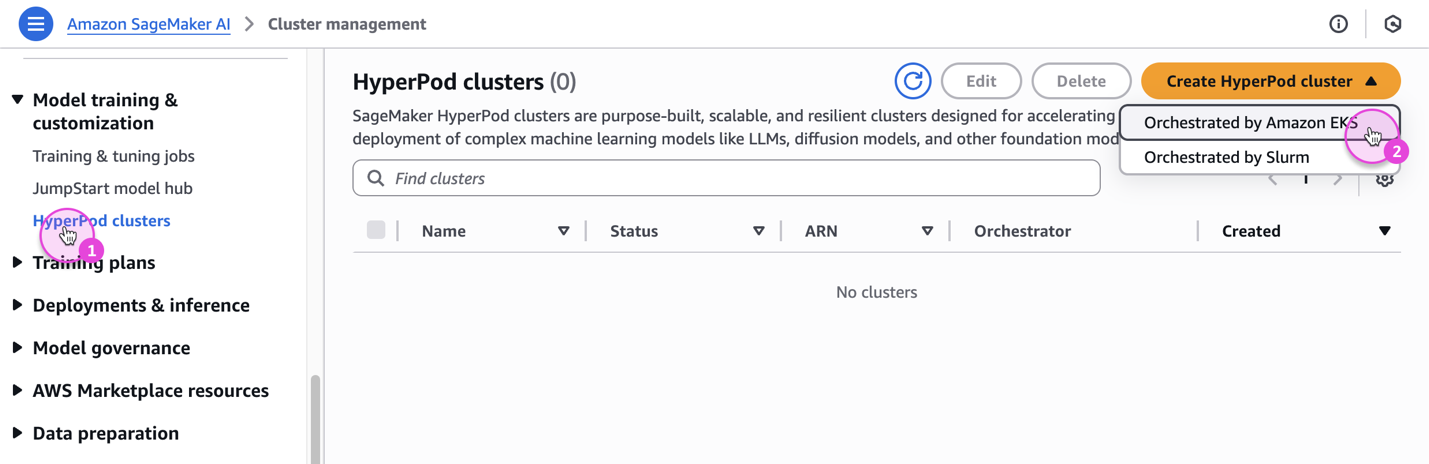Focus the Find clusters search field
Screen dimensions: 1429x464
click(x=727, y=178)
